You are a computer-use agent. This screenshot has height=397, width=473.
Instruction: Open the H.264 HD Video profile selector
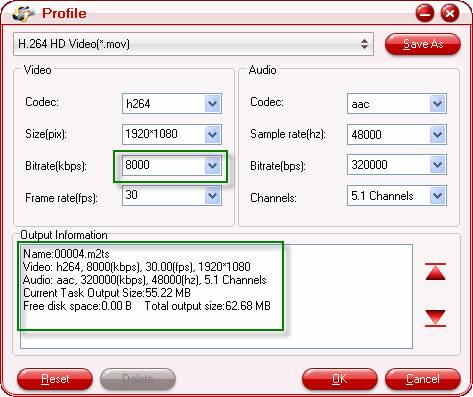[x=193, y=44]
